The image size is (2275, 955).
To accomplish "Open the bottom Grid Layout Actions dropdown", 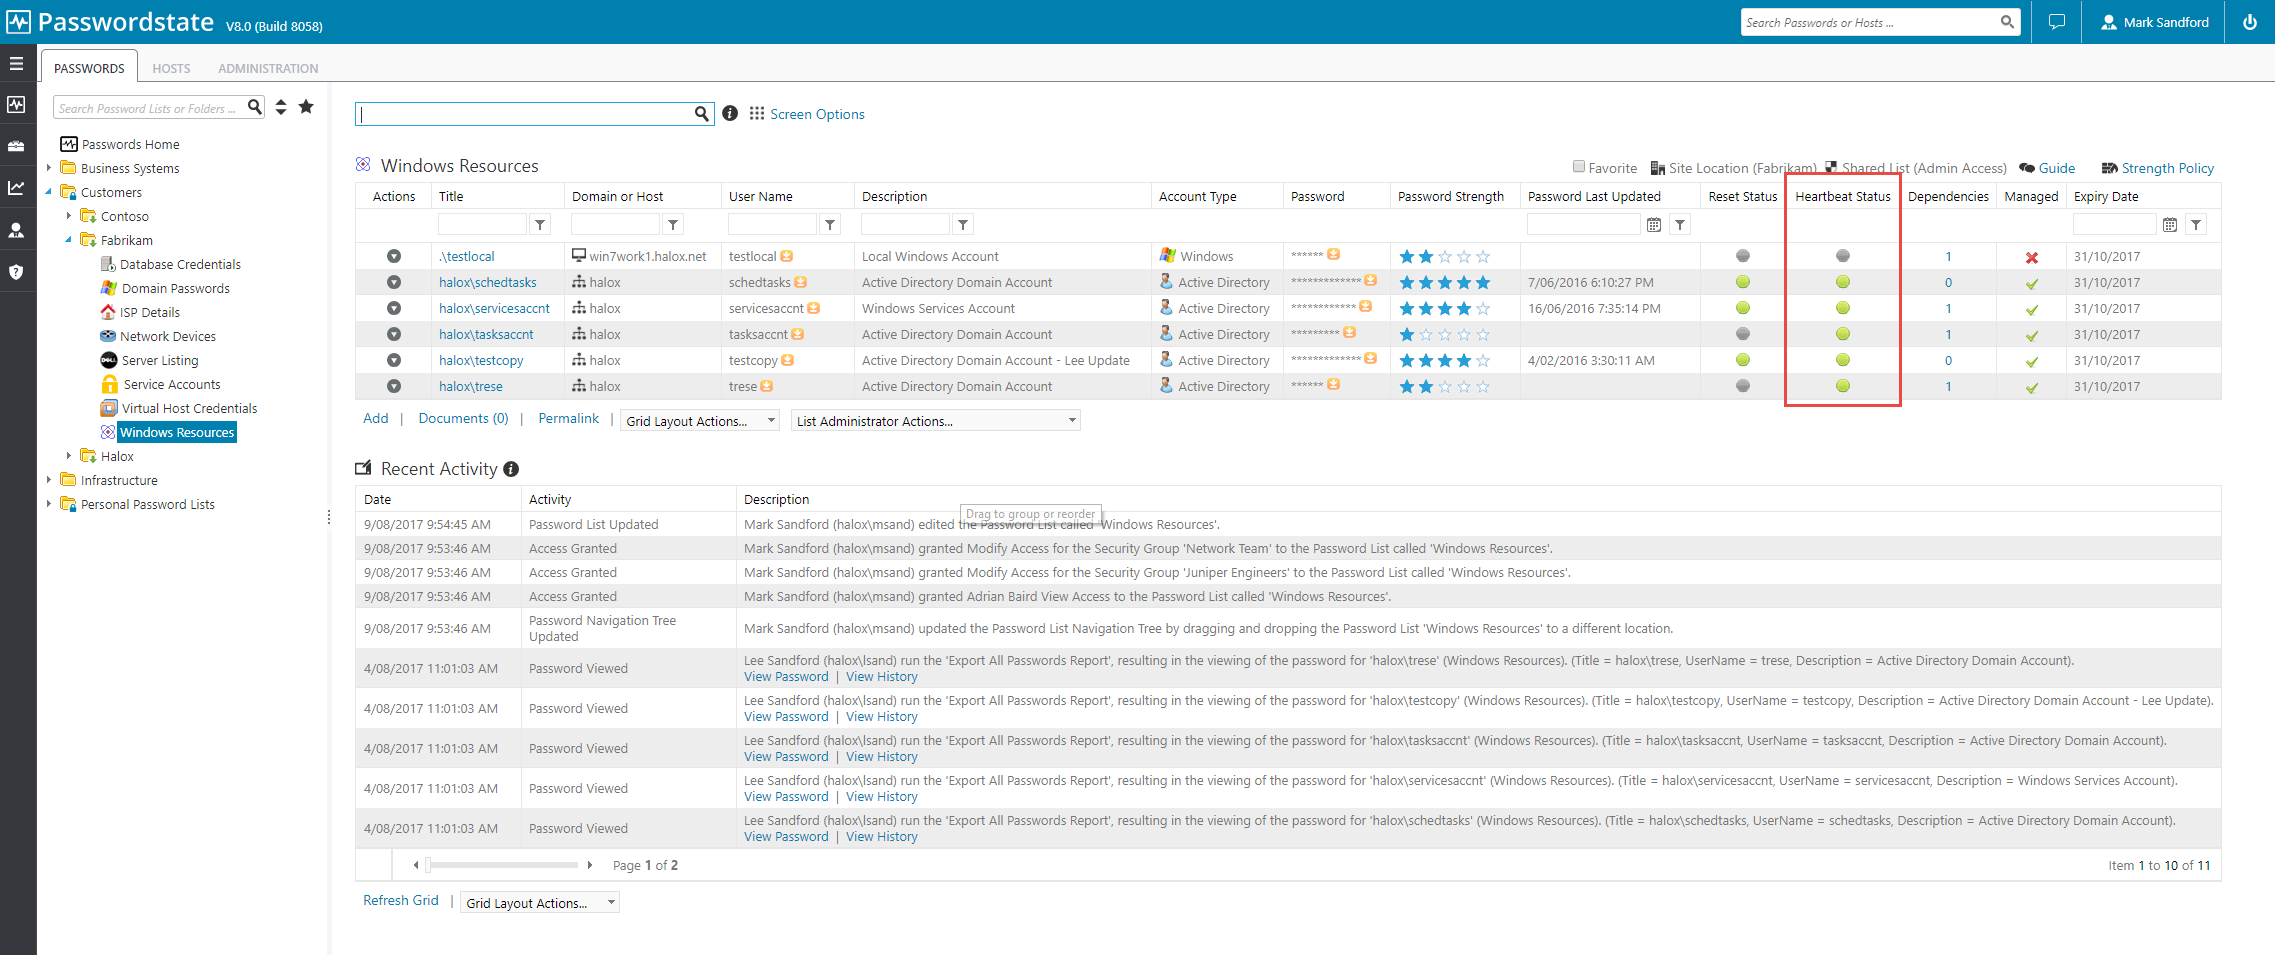I will tap(540, 903).
